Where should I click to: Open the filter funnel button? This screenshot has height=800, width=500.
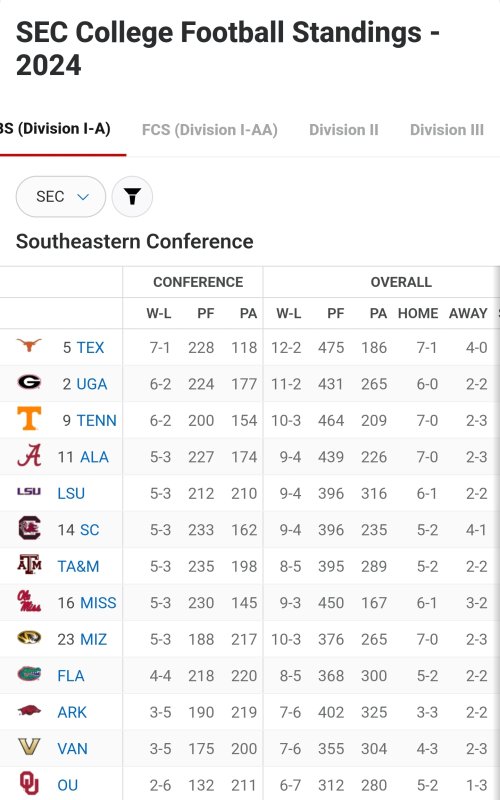pyautogui.click(x=132, y=196)
